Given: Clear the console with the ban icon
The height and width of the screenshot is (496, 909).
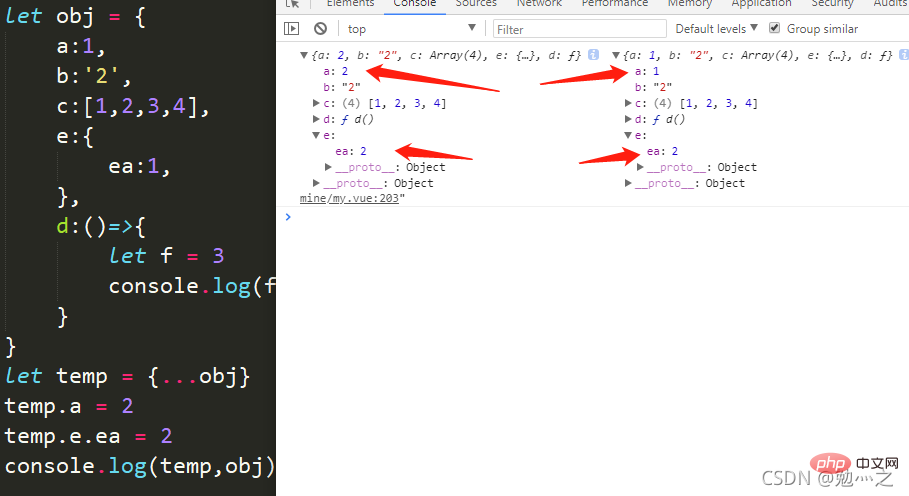Looking at the screenshot, I should 321,28.
